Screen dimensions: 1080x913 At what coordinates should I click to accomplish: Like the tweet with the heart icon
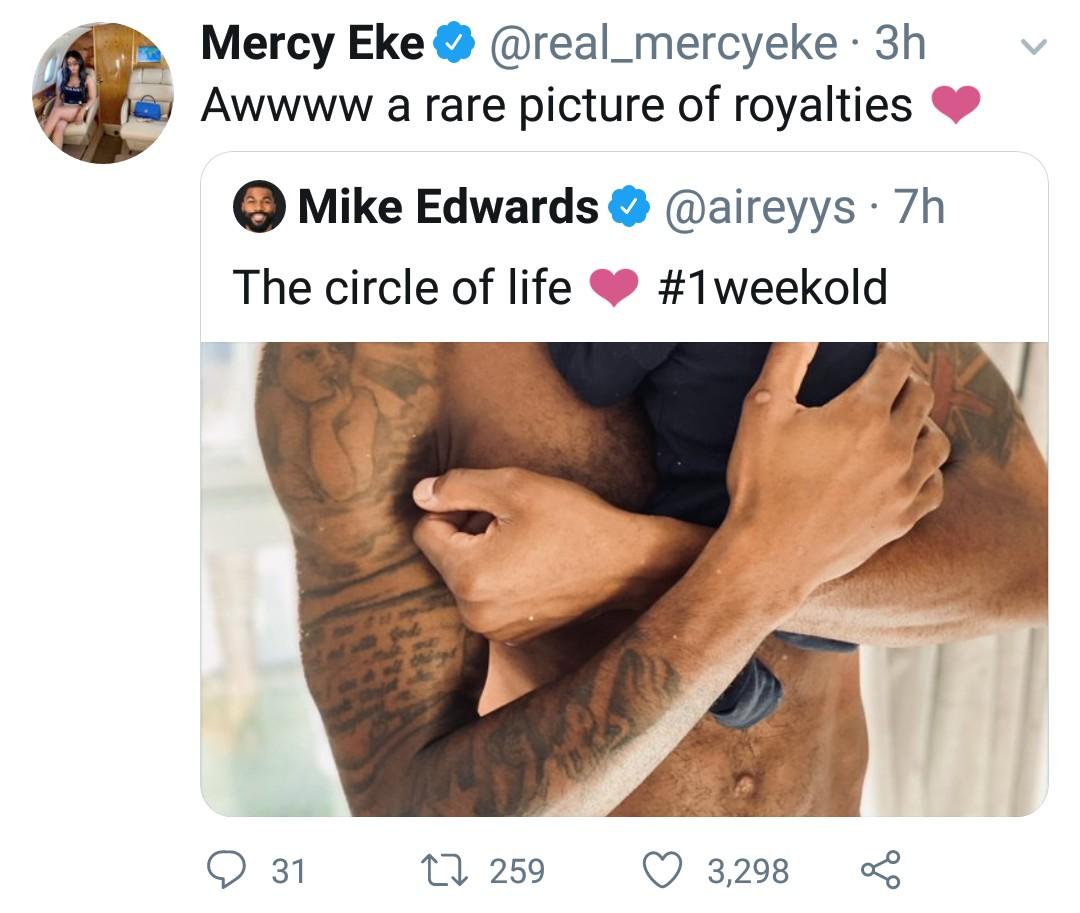click(x=663, y=870)
